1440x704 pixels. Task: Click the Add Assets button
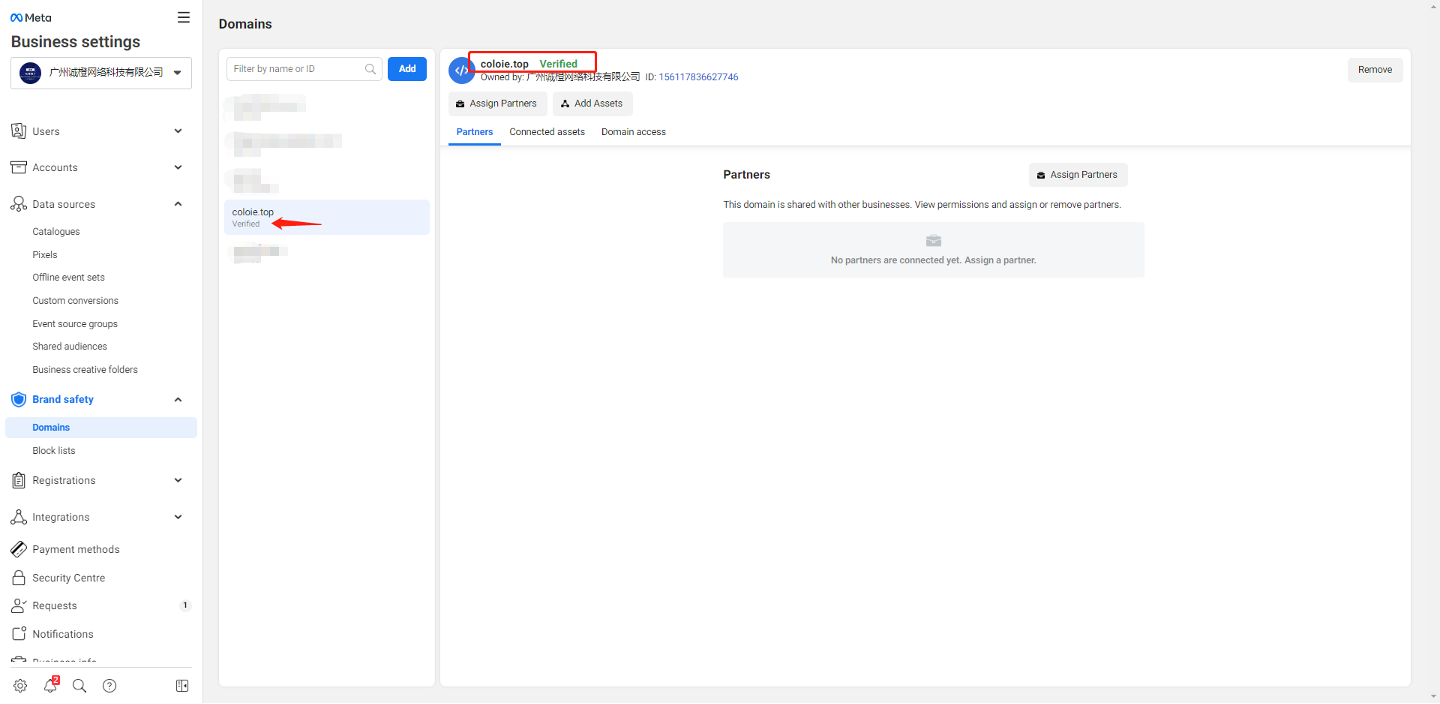click(x=593, y=104)
